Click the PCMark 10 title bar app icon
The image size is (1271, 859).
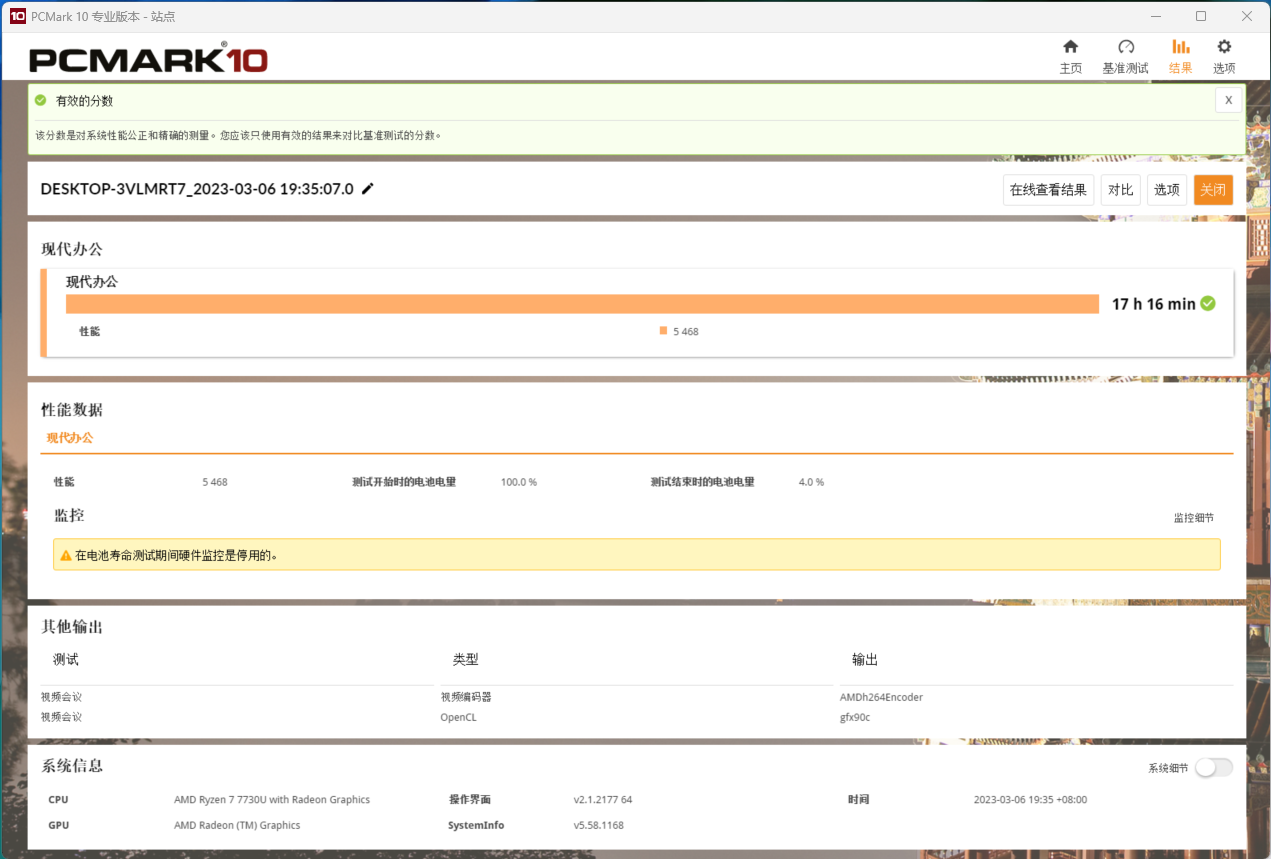click(17, 16)
